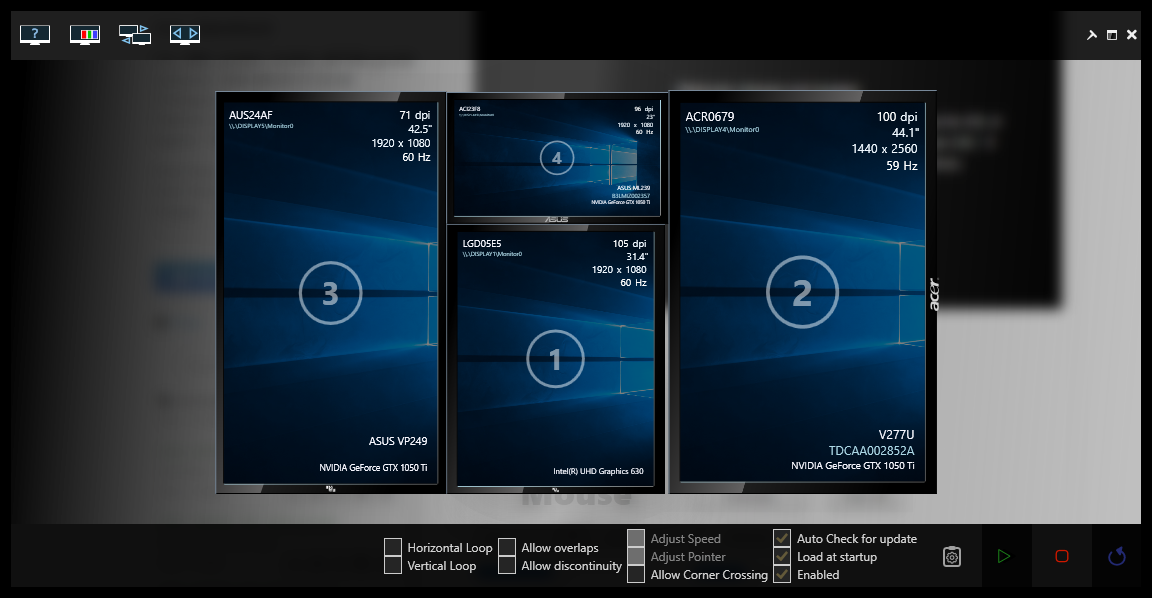Screen dimensions: 1152x598
Task: Select monitor 4 ASUS ML239 thumbnail
Action: [x=556, y=158]
